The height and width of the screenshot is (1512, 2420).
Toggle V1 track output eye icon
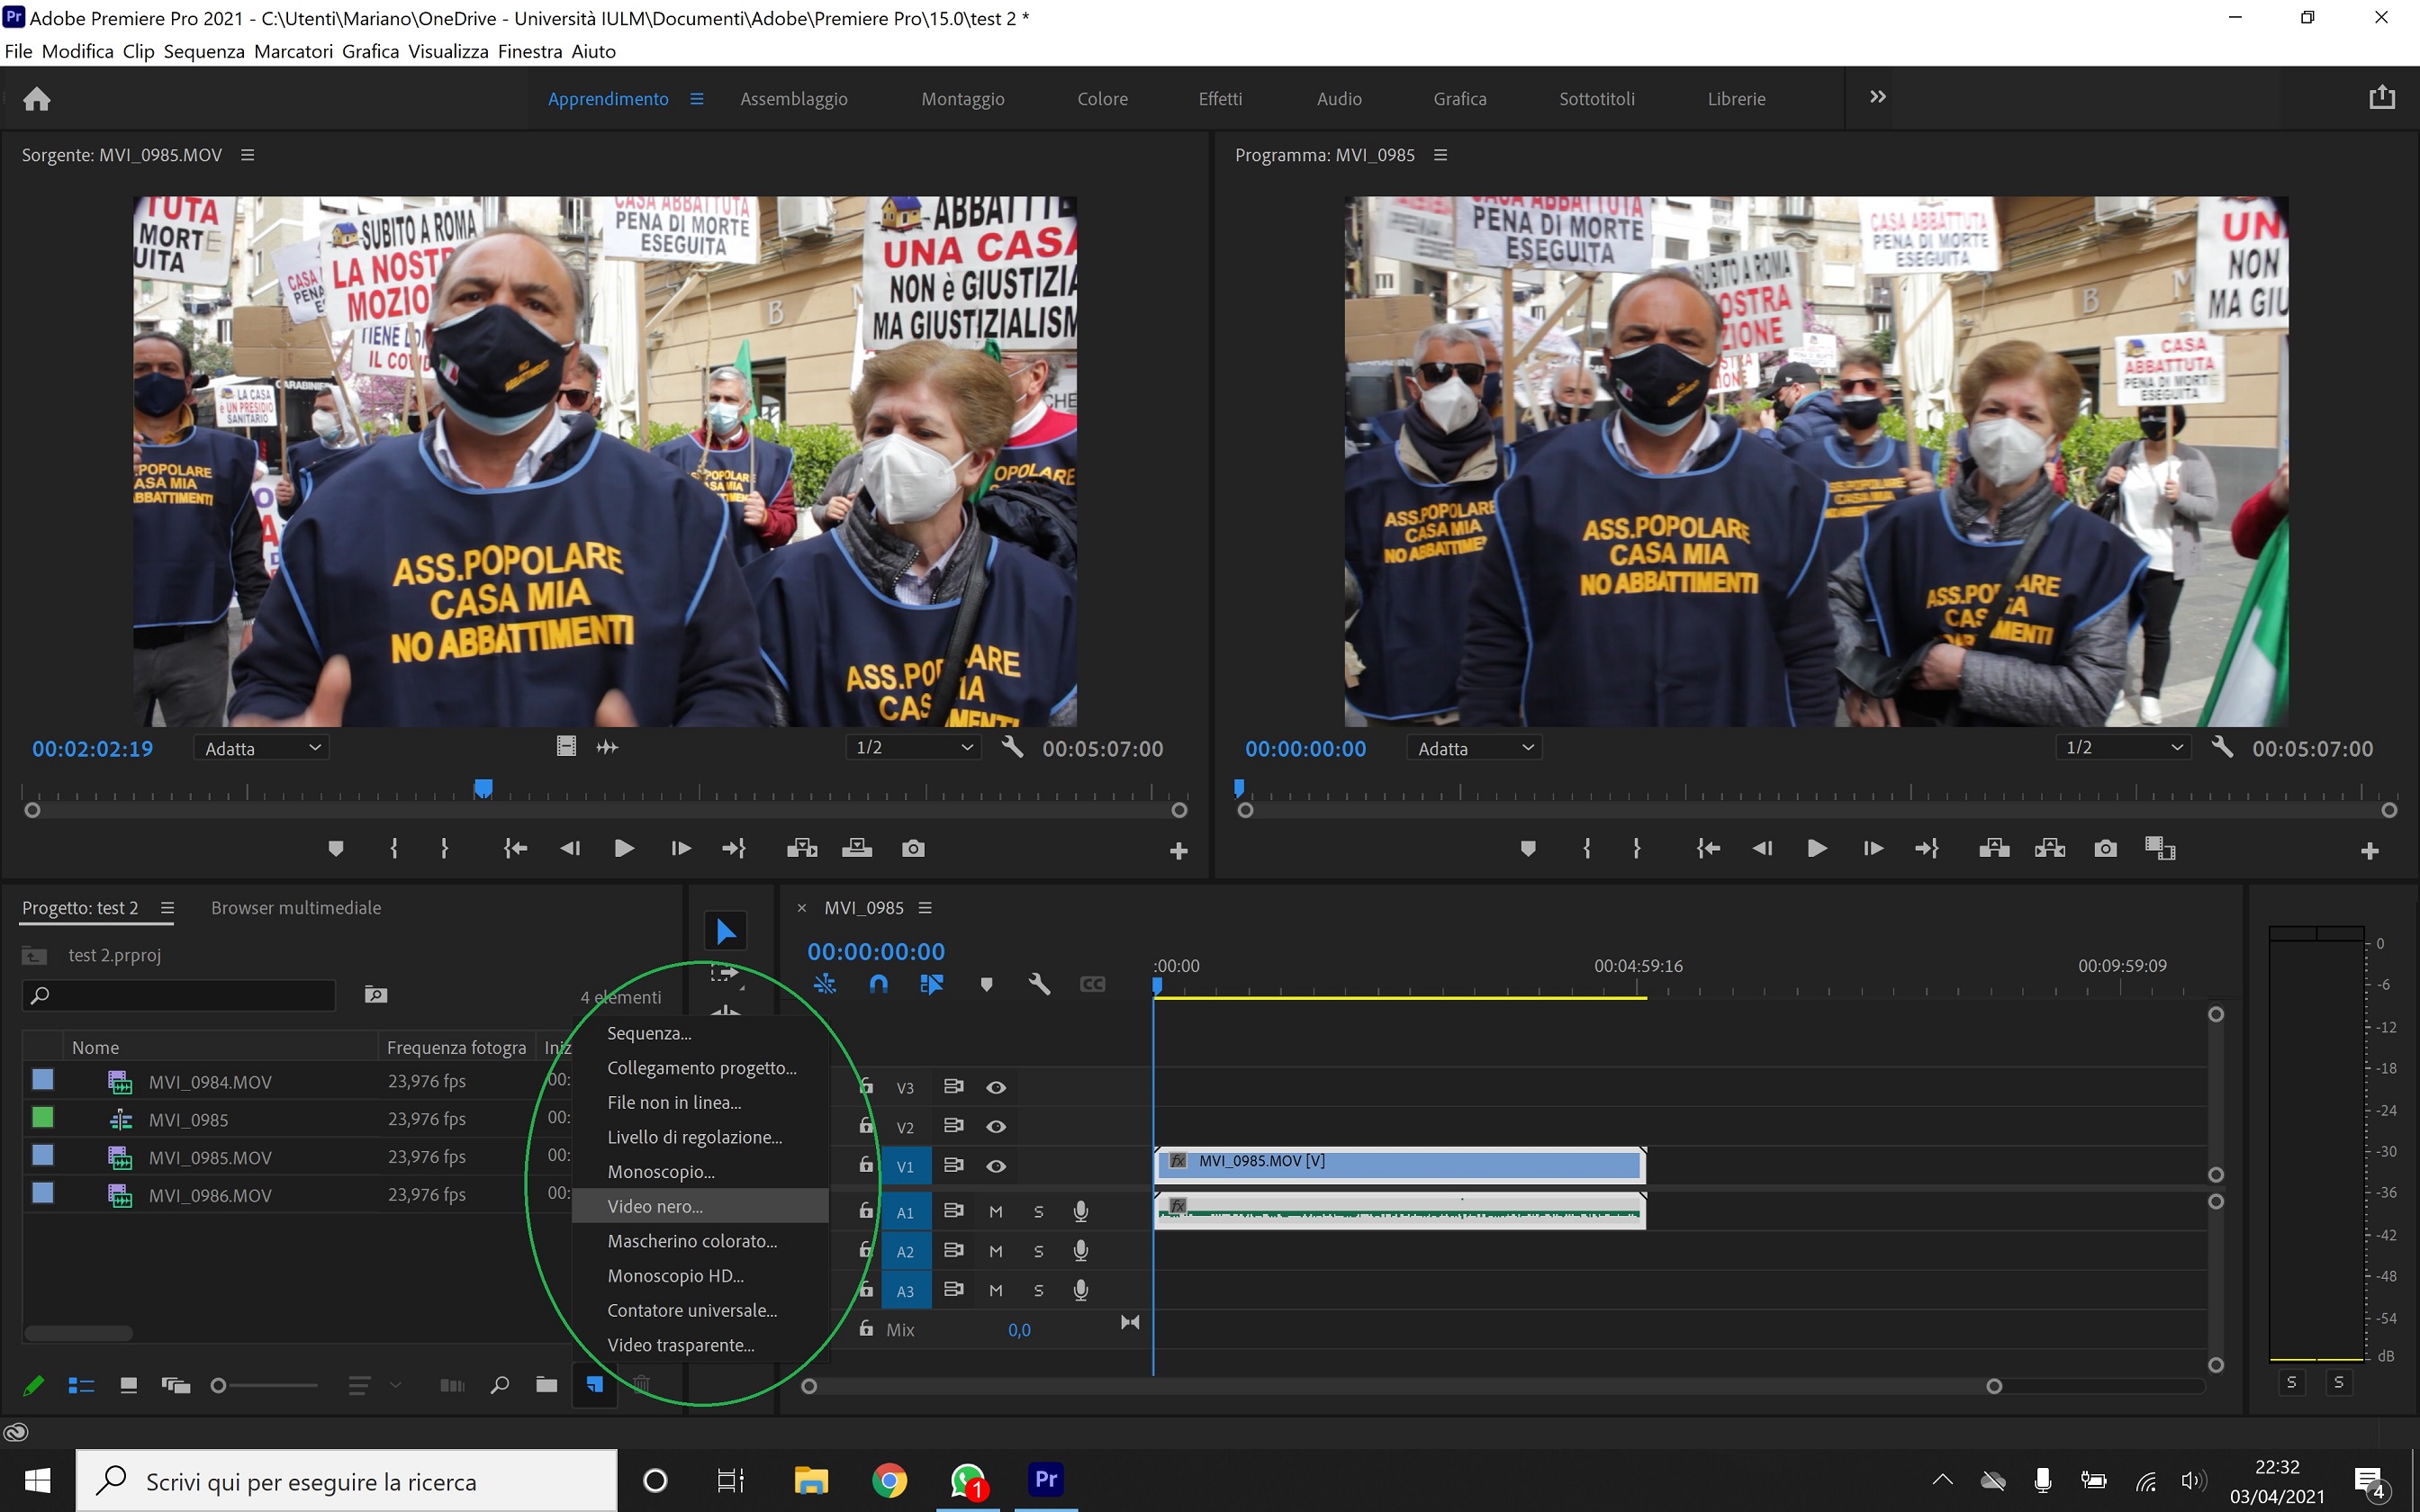tap(996, 1166)
